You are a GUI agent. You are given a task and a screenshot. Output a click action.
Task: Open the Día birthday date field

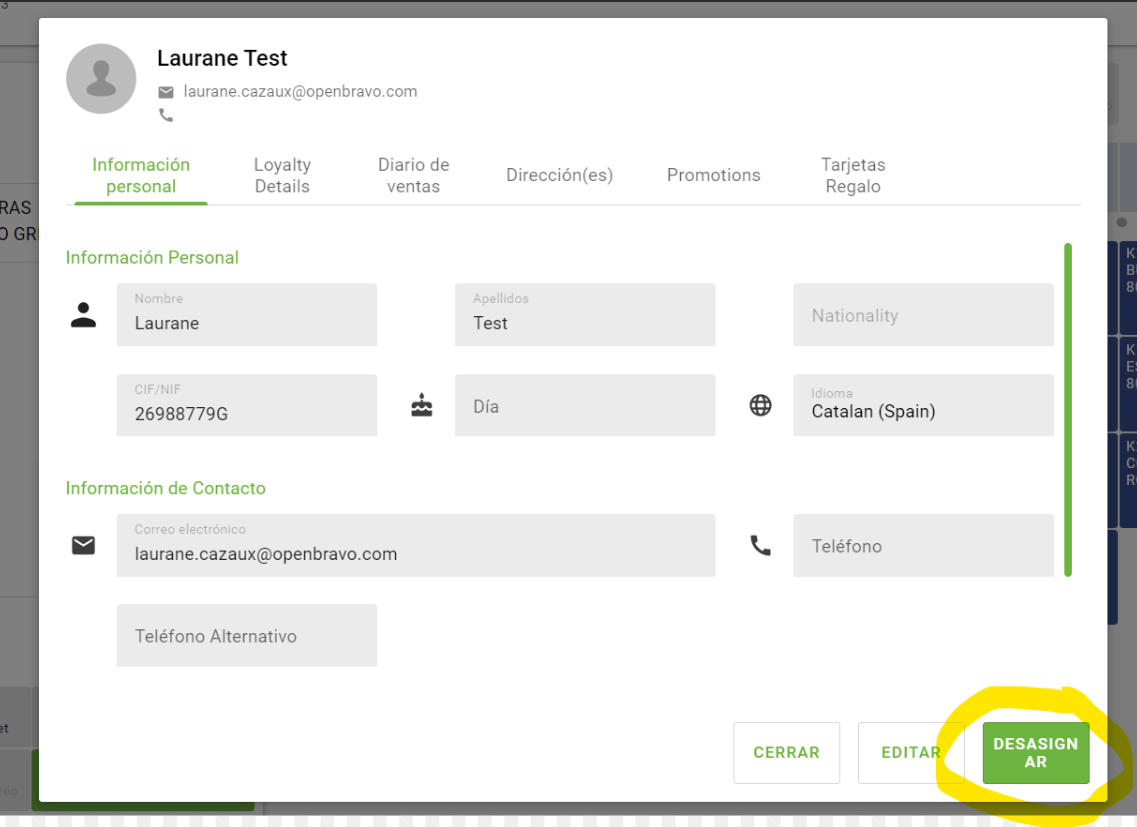584,406
